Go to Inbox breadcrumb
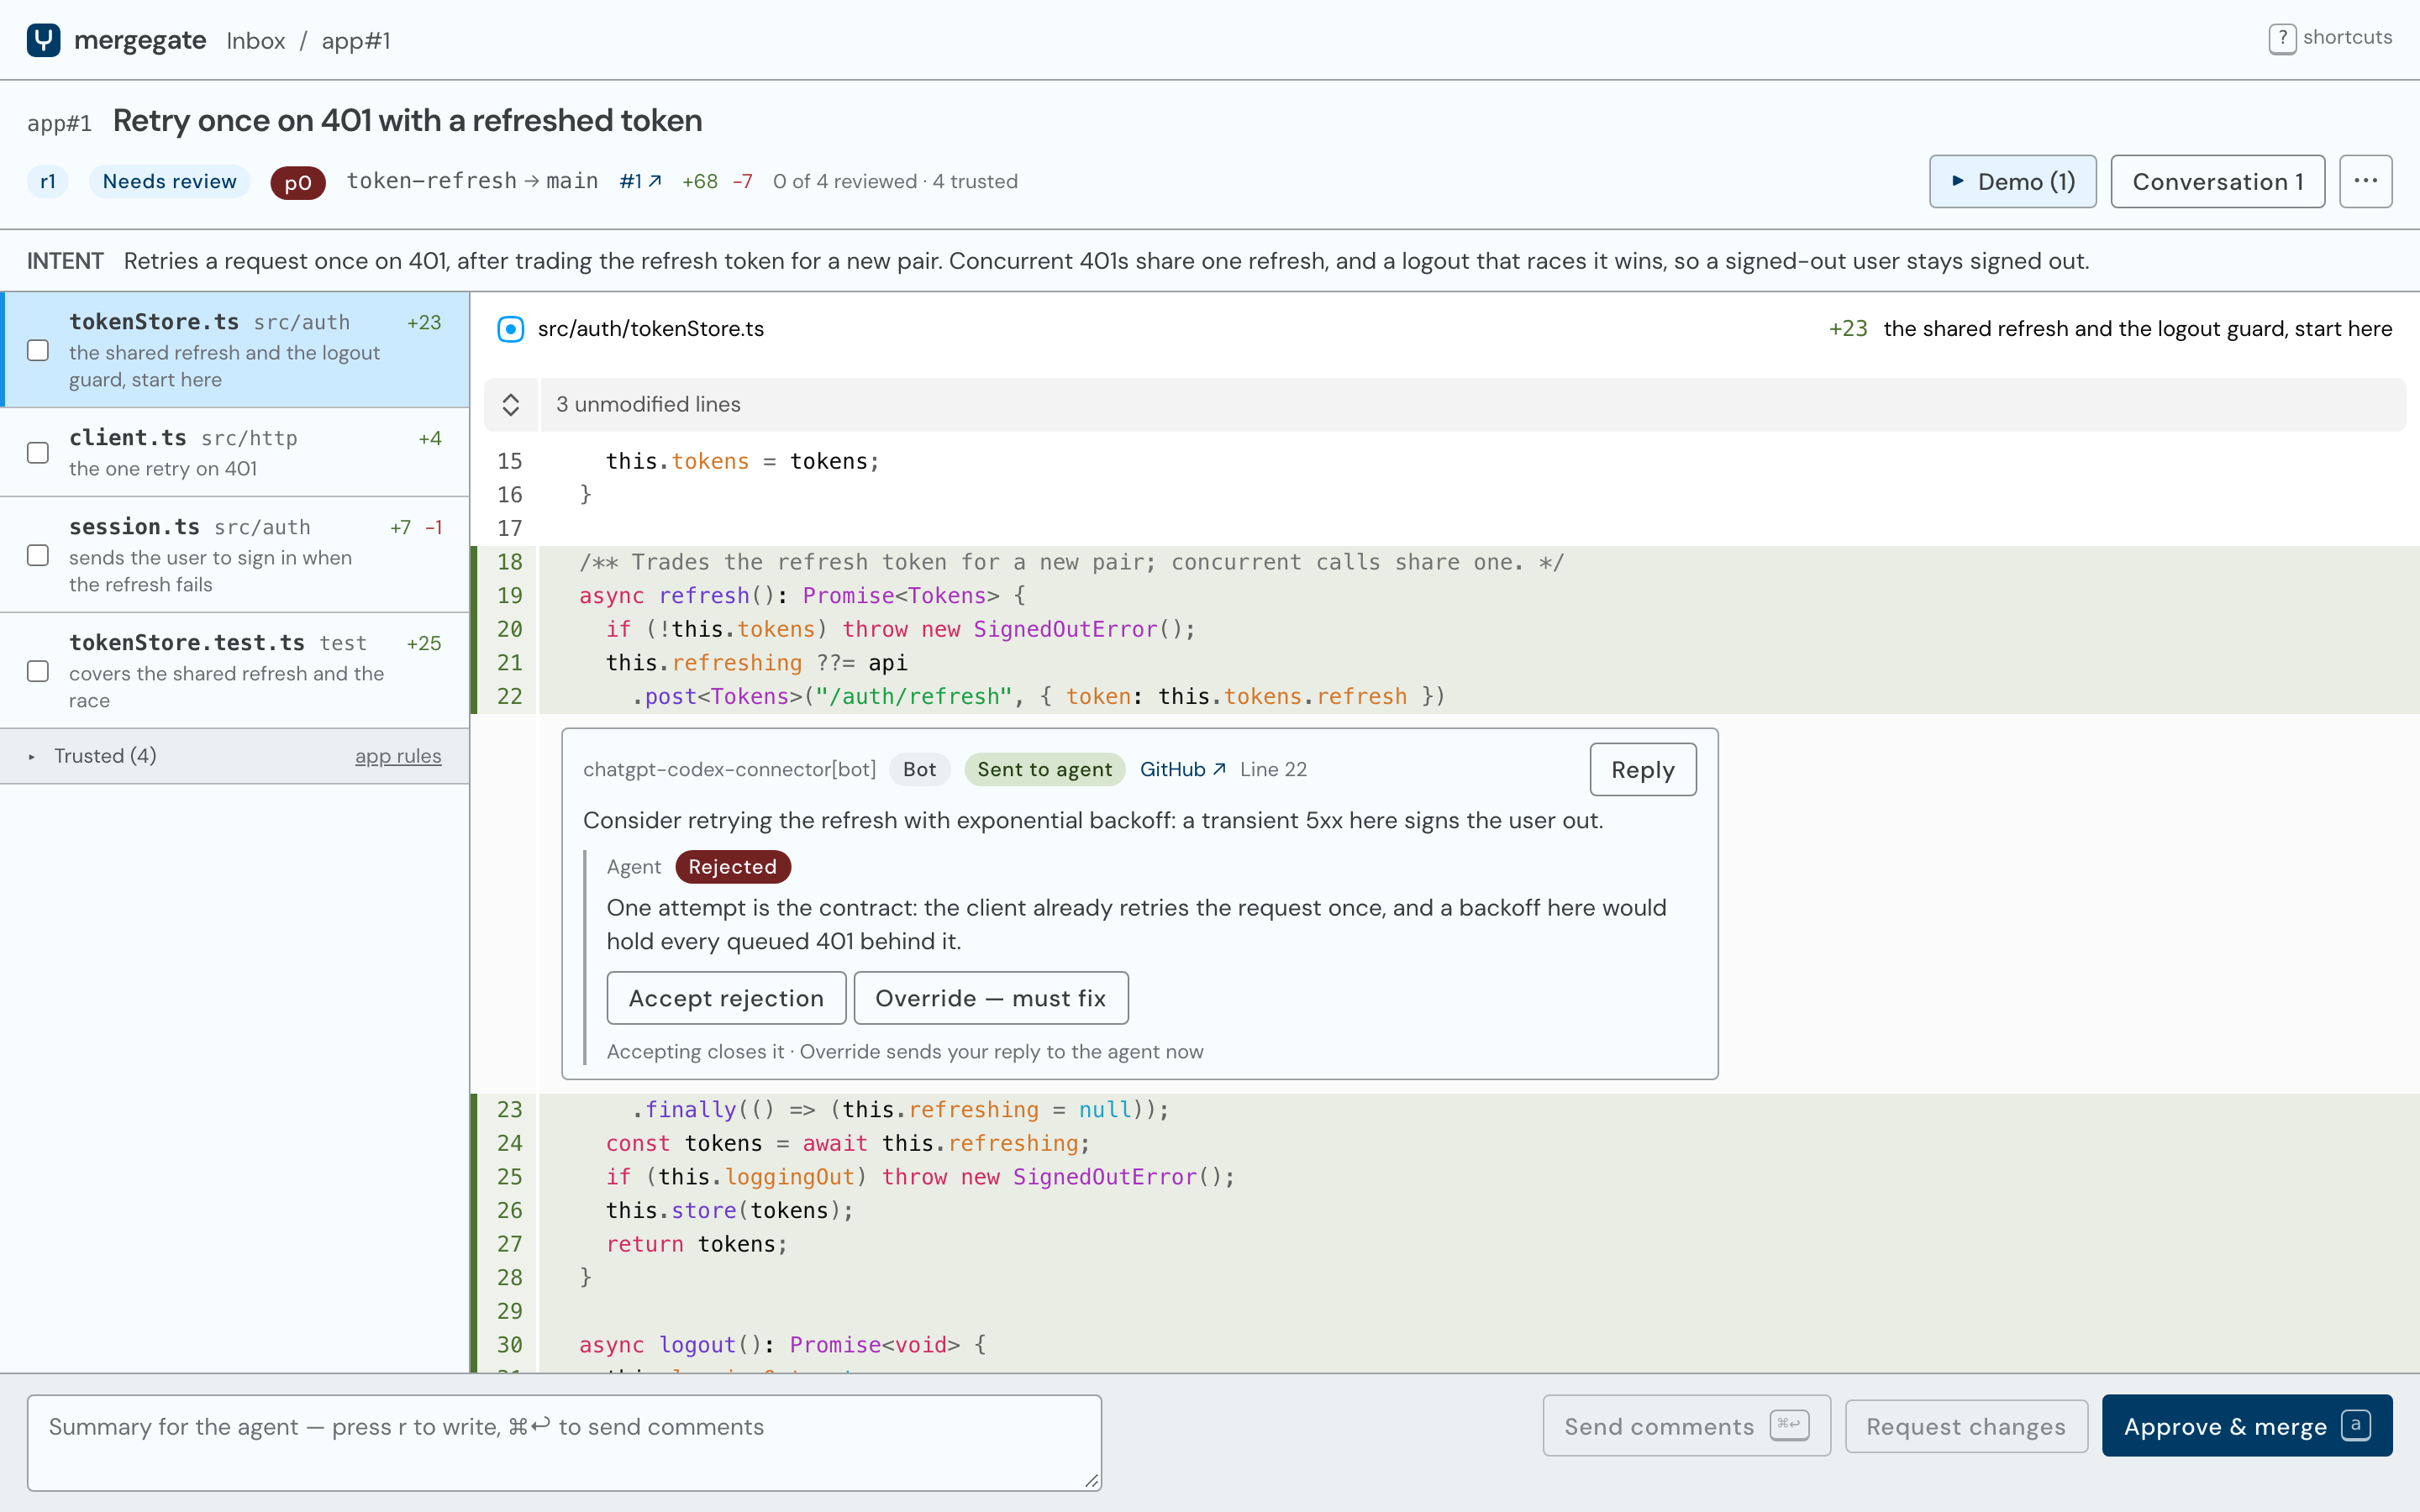Viewport: 2420px width, 1512px height. coord(255,40)
